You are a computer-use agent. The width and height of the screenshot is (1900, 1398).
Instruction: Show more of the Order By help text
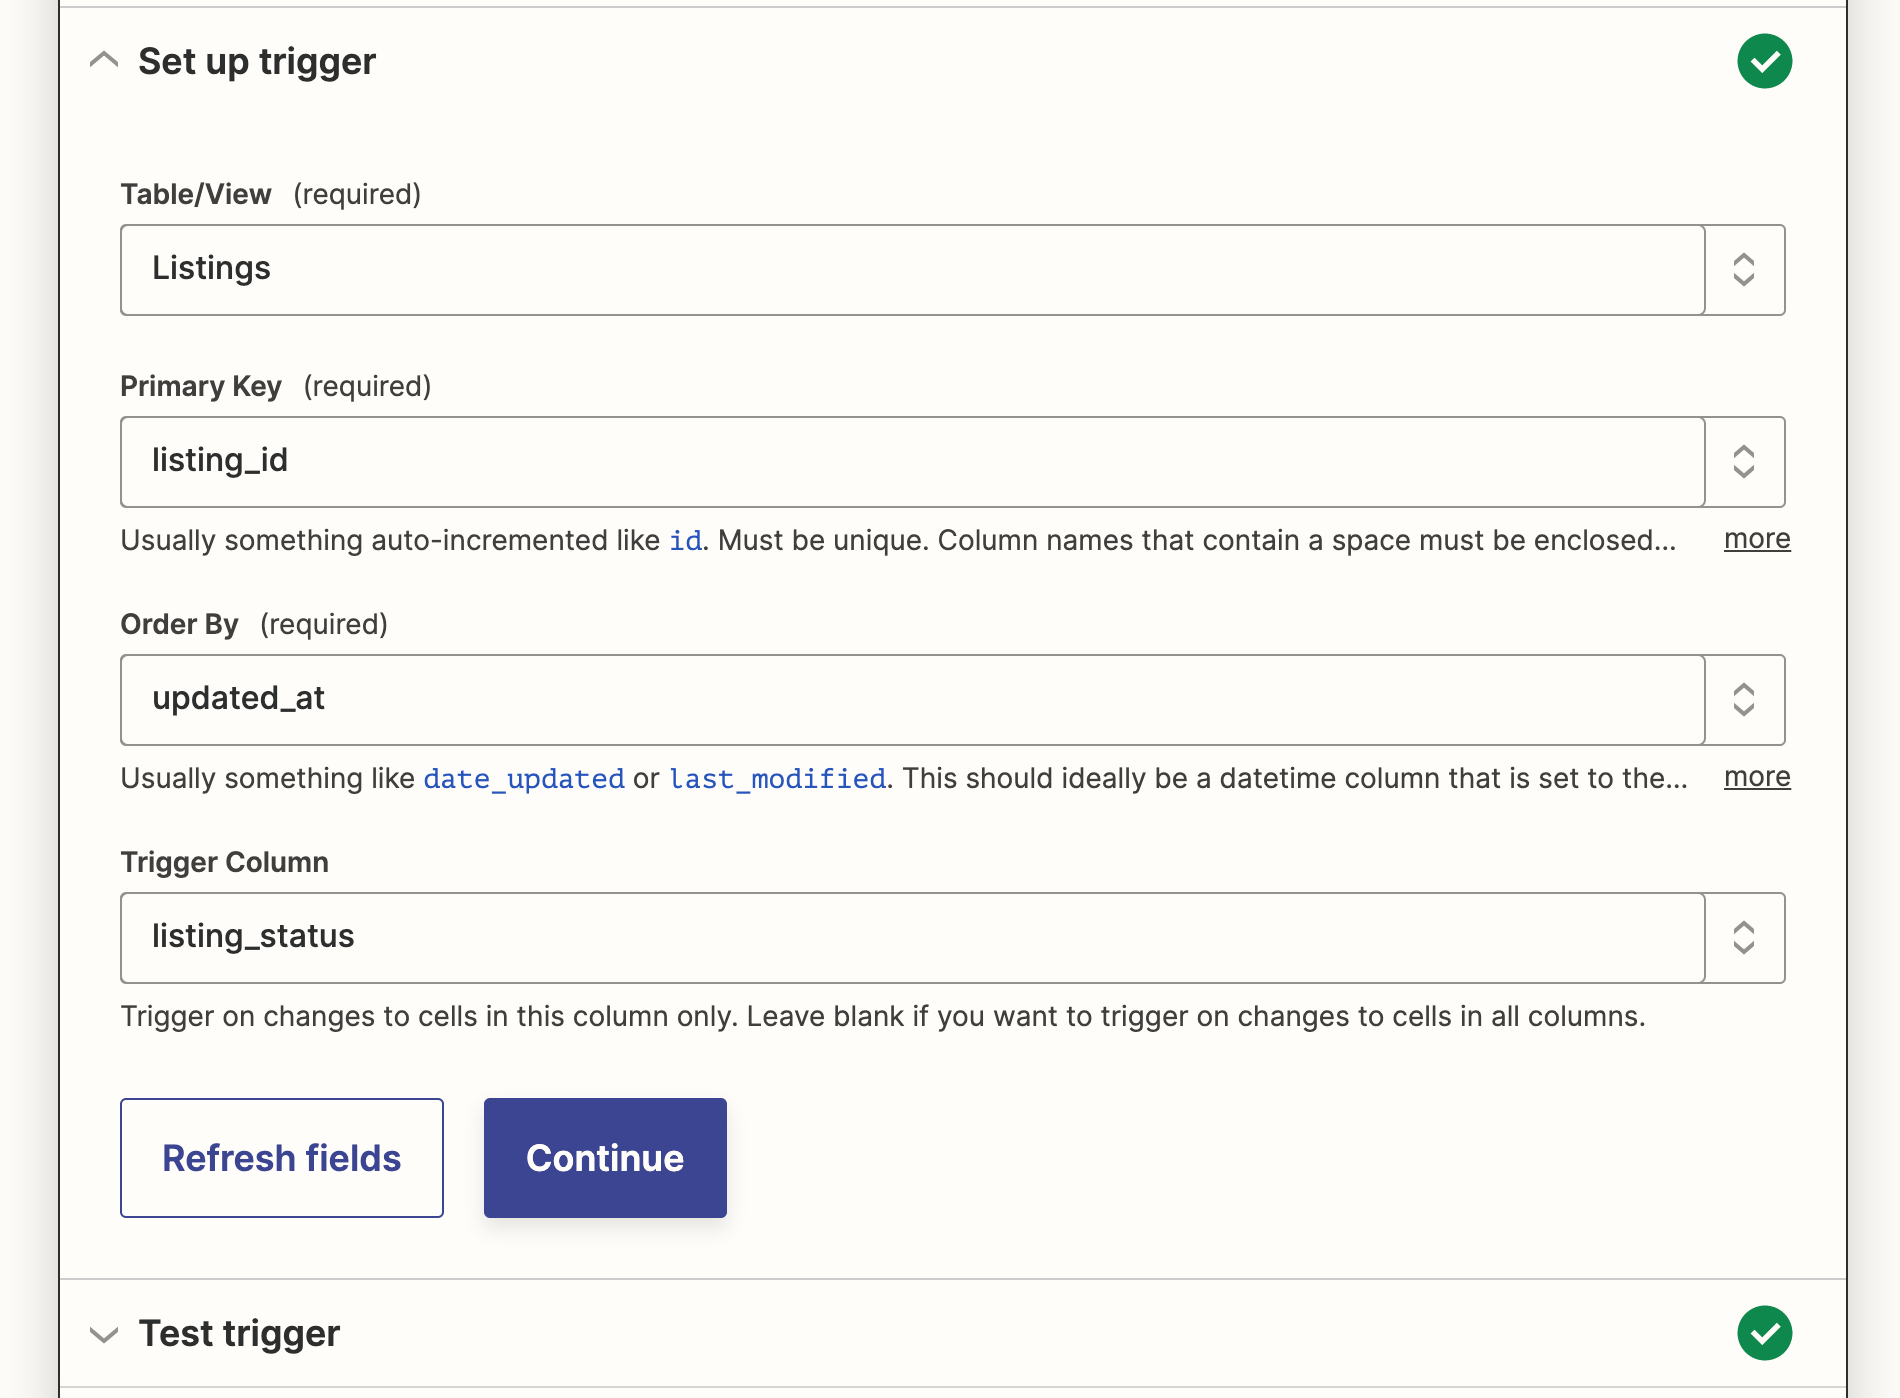pos(1757,777)
